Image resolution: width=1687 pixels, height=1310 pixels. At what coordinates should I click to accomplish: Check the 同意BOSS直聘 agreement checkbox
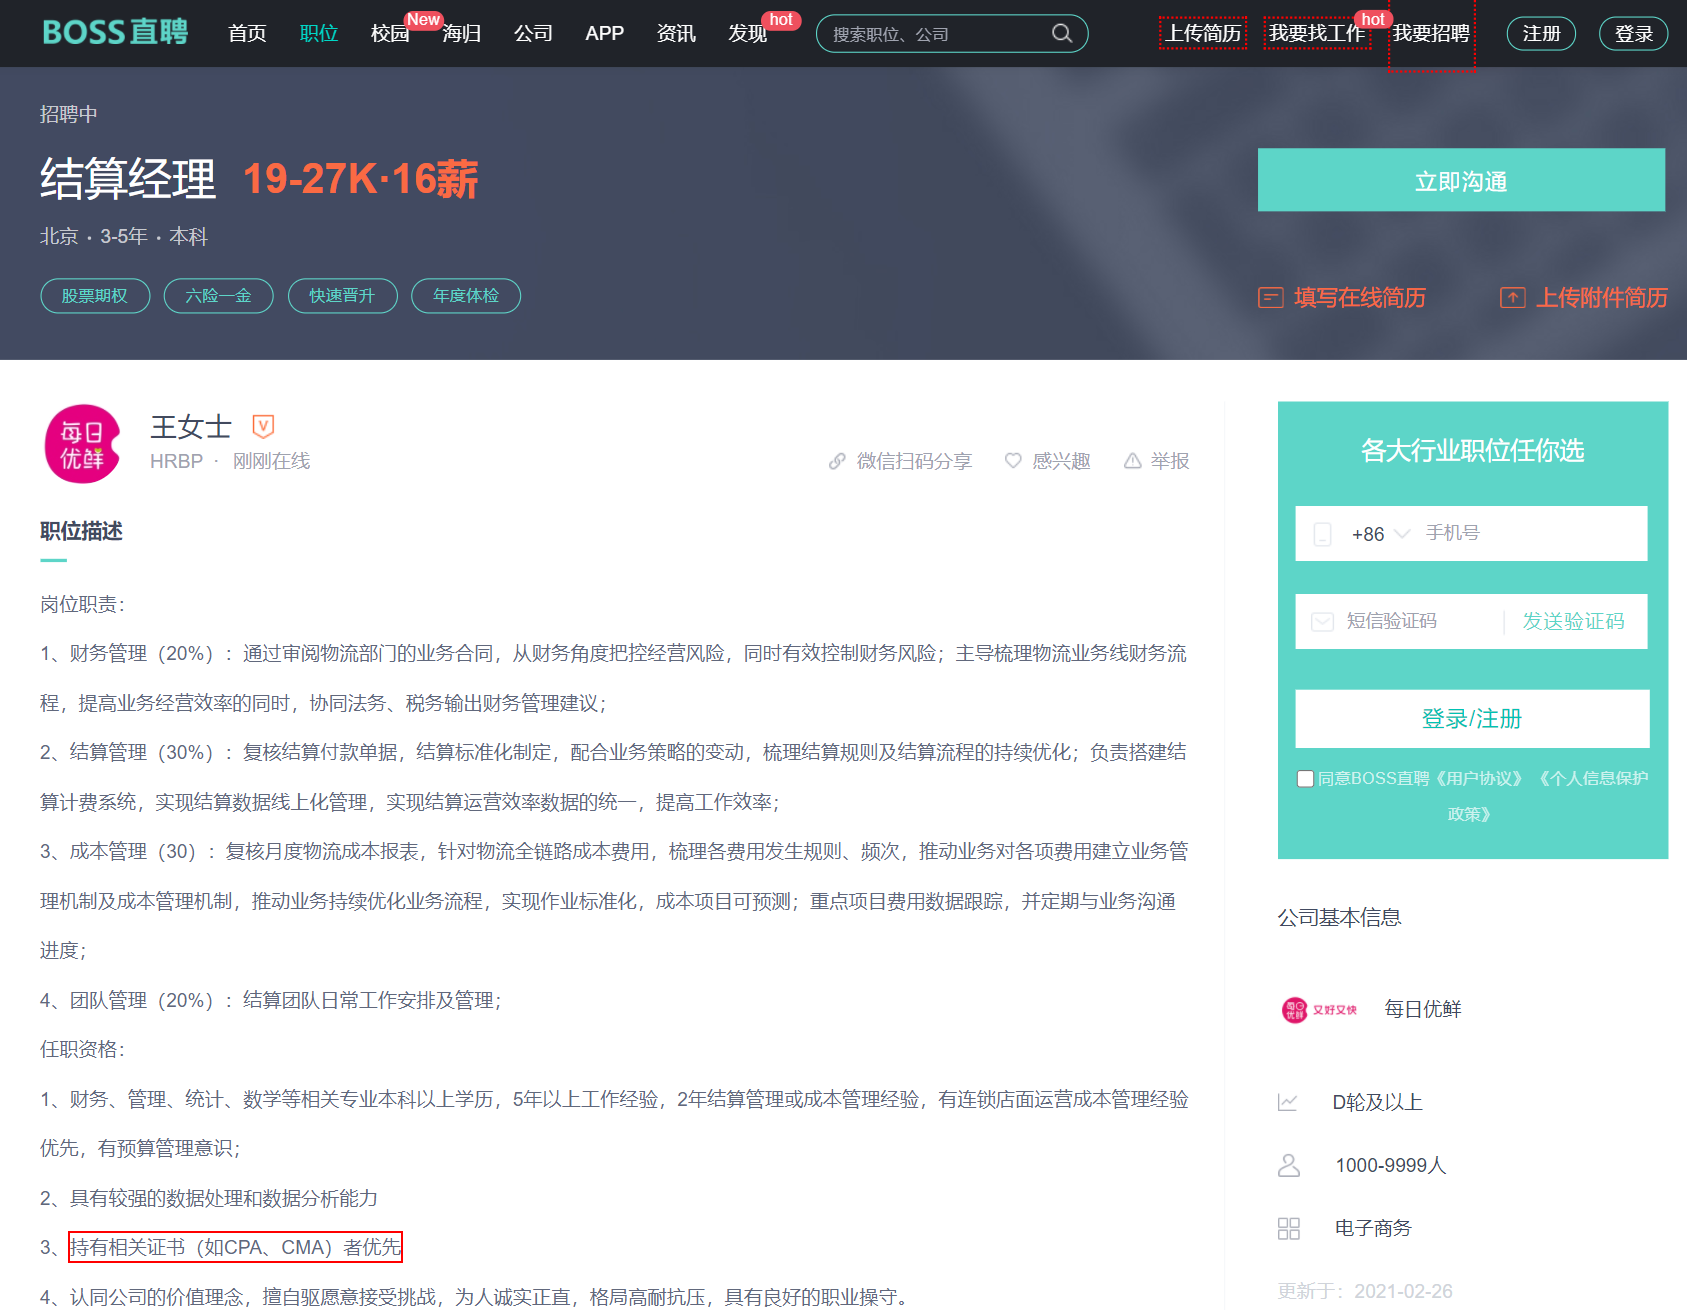click(1305, 779)
